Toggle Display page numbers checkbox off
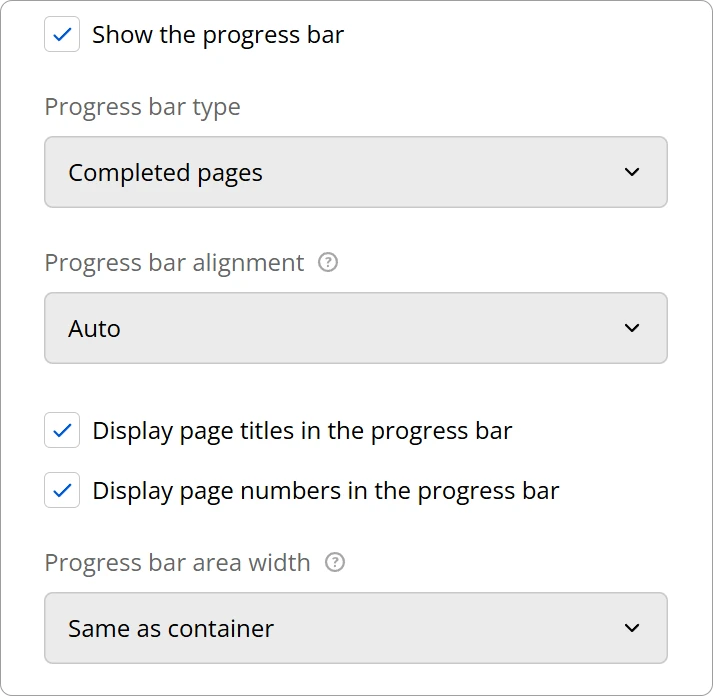The image size is (713, 696). coord(62,491)
